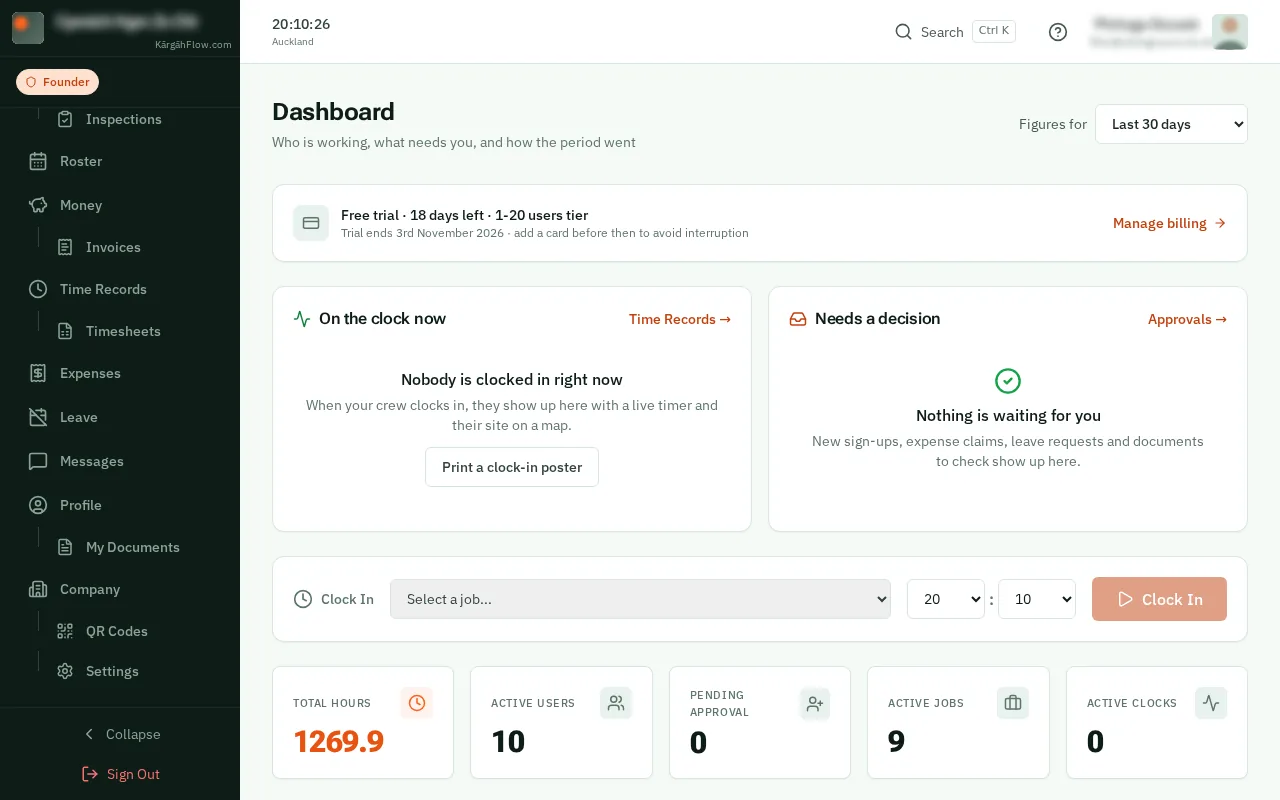Open the help question mark icon
1280x800 pixels.
click(x=1058, y=32)
